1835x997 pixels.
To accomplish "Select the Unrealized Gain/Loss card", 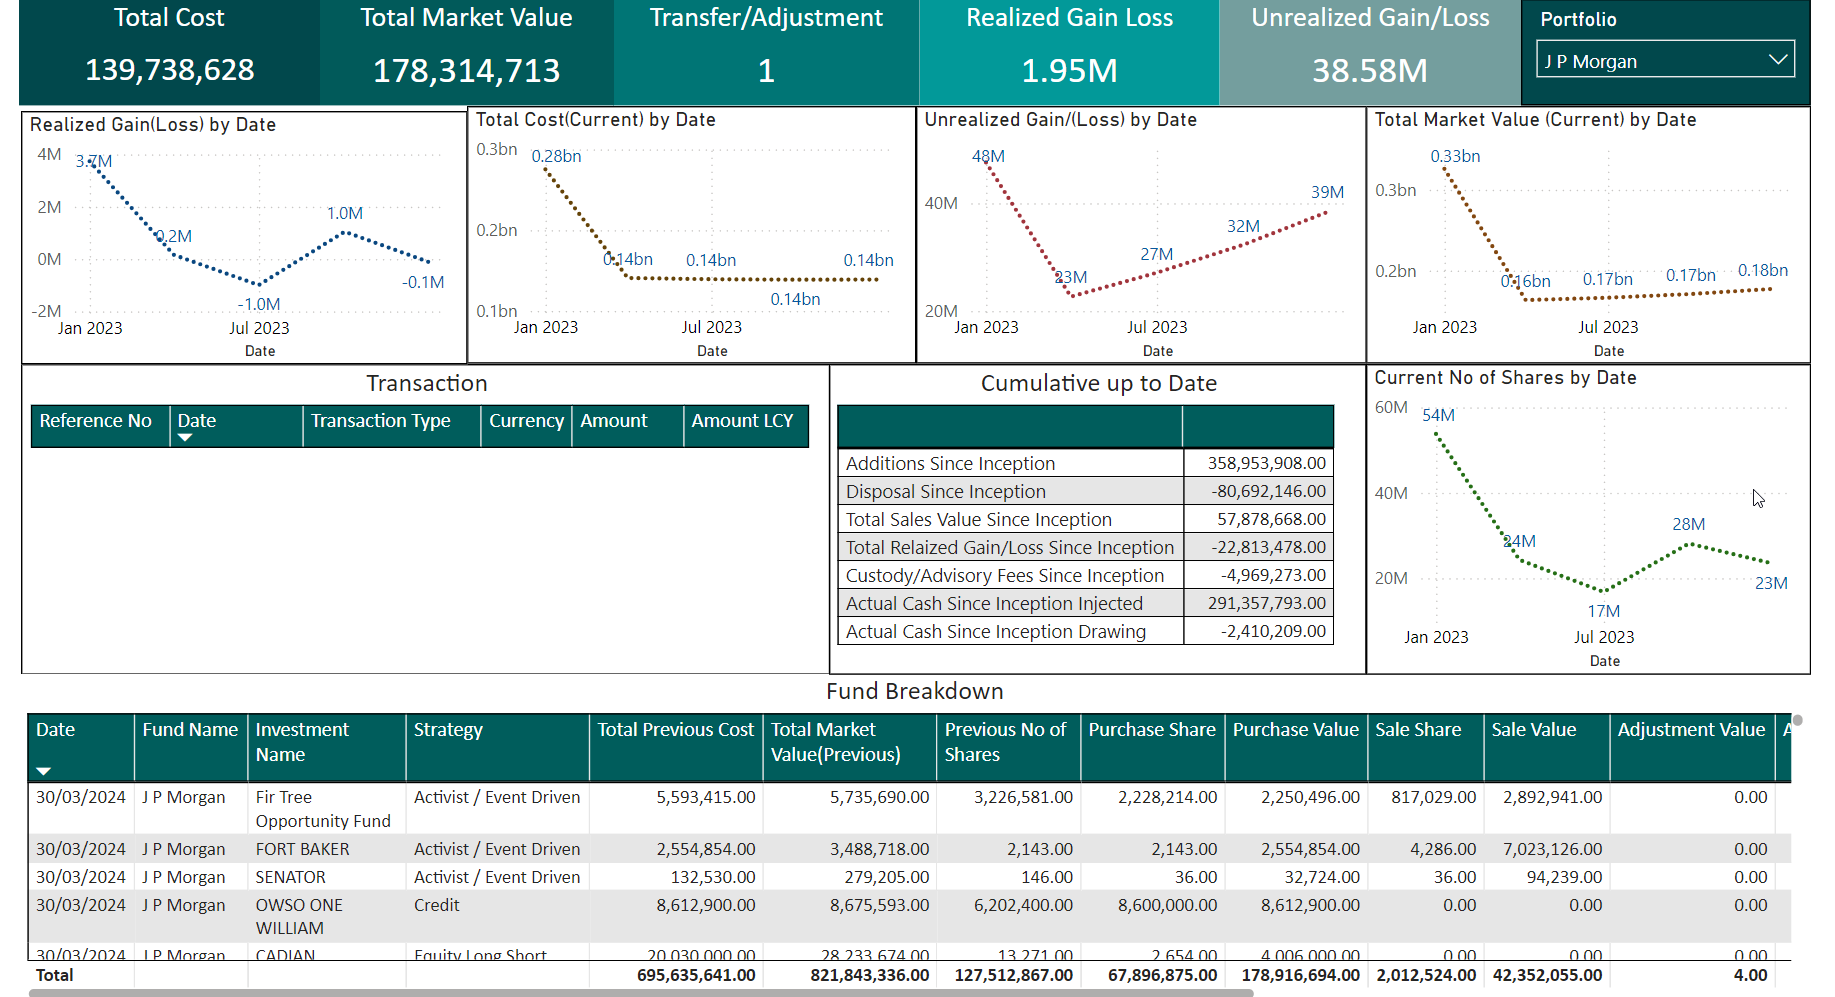I will [1369, 52].
